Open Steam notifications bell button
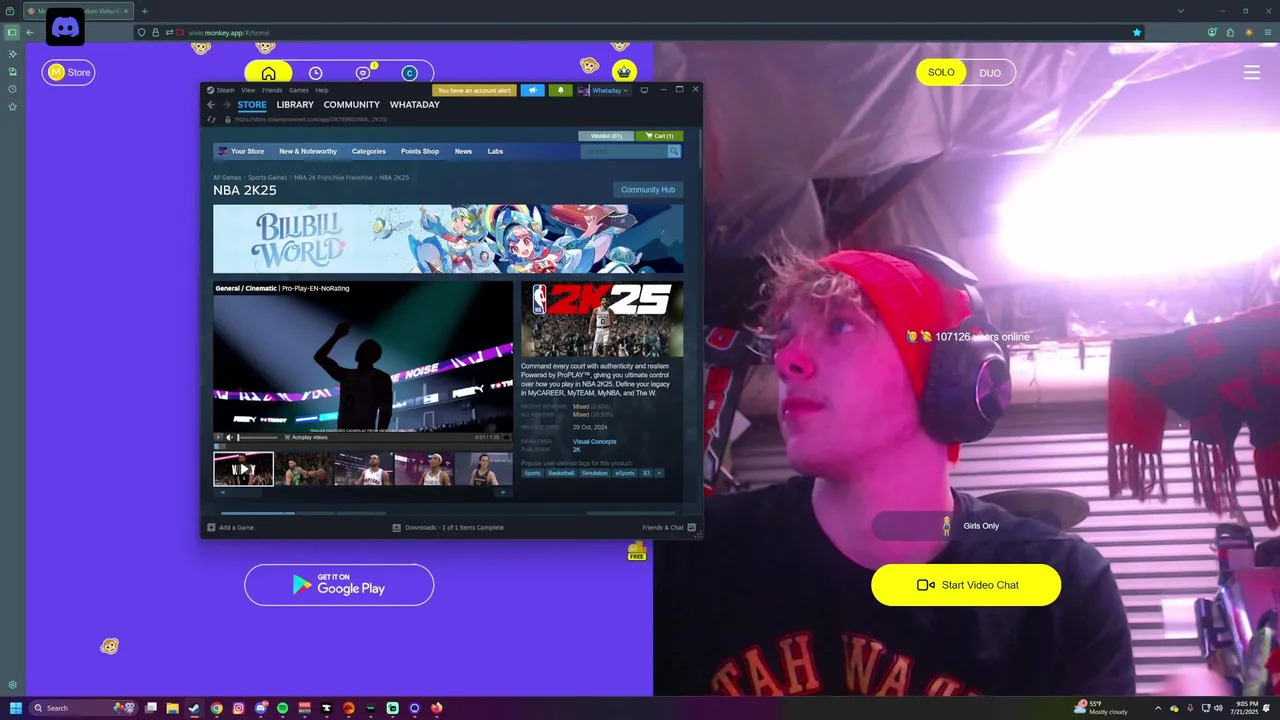 pyautogui.click(x=560, y=90)
